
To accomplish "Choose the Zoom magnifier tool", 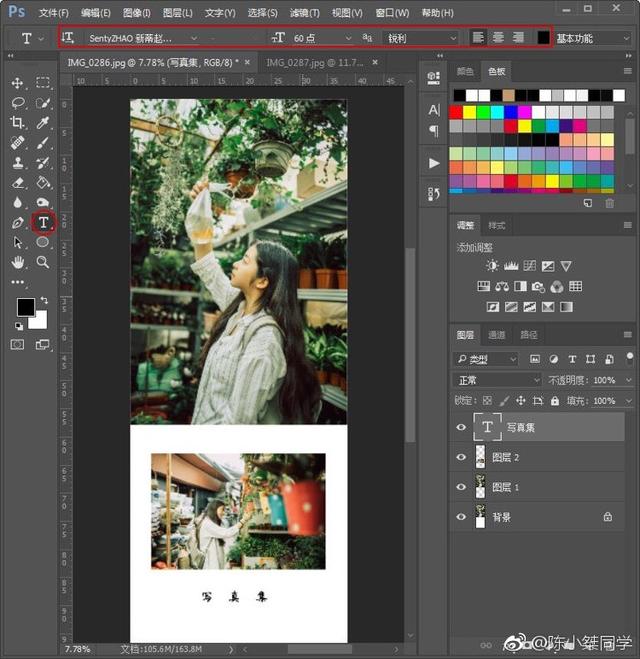I will pos(43,262).
